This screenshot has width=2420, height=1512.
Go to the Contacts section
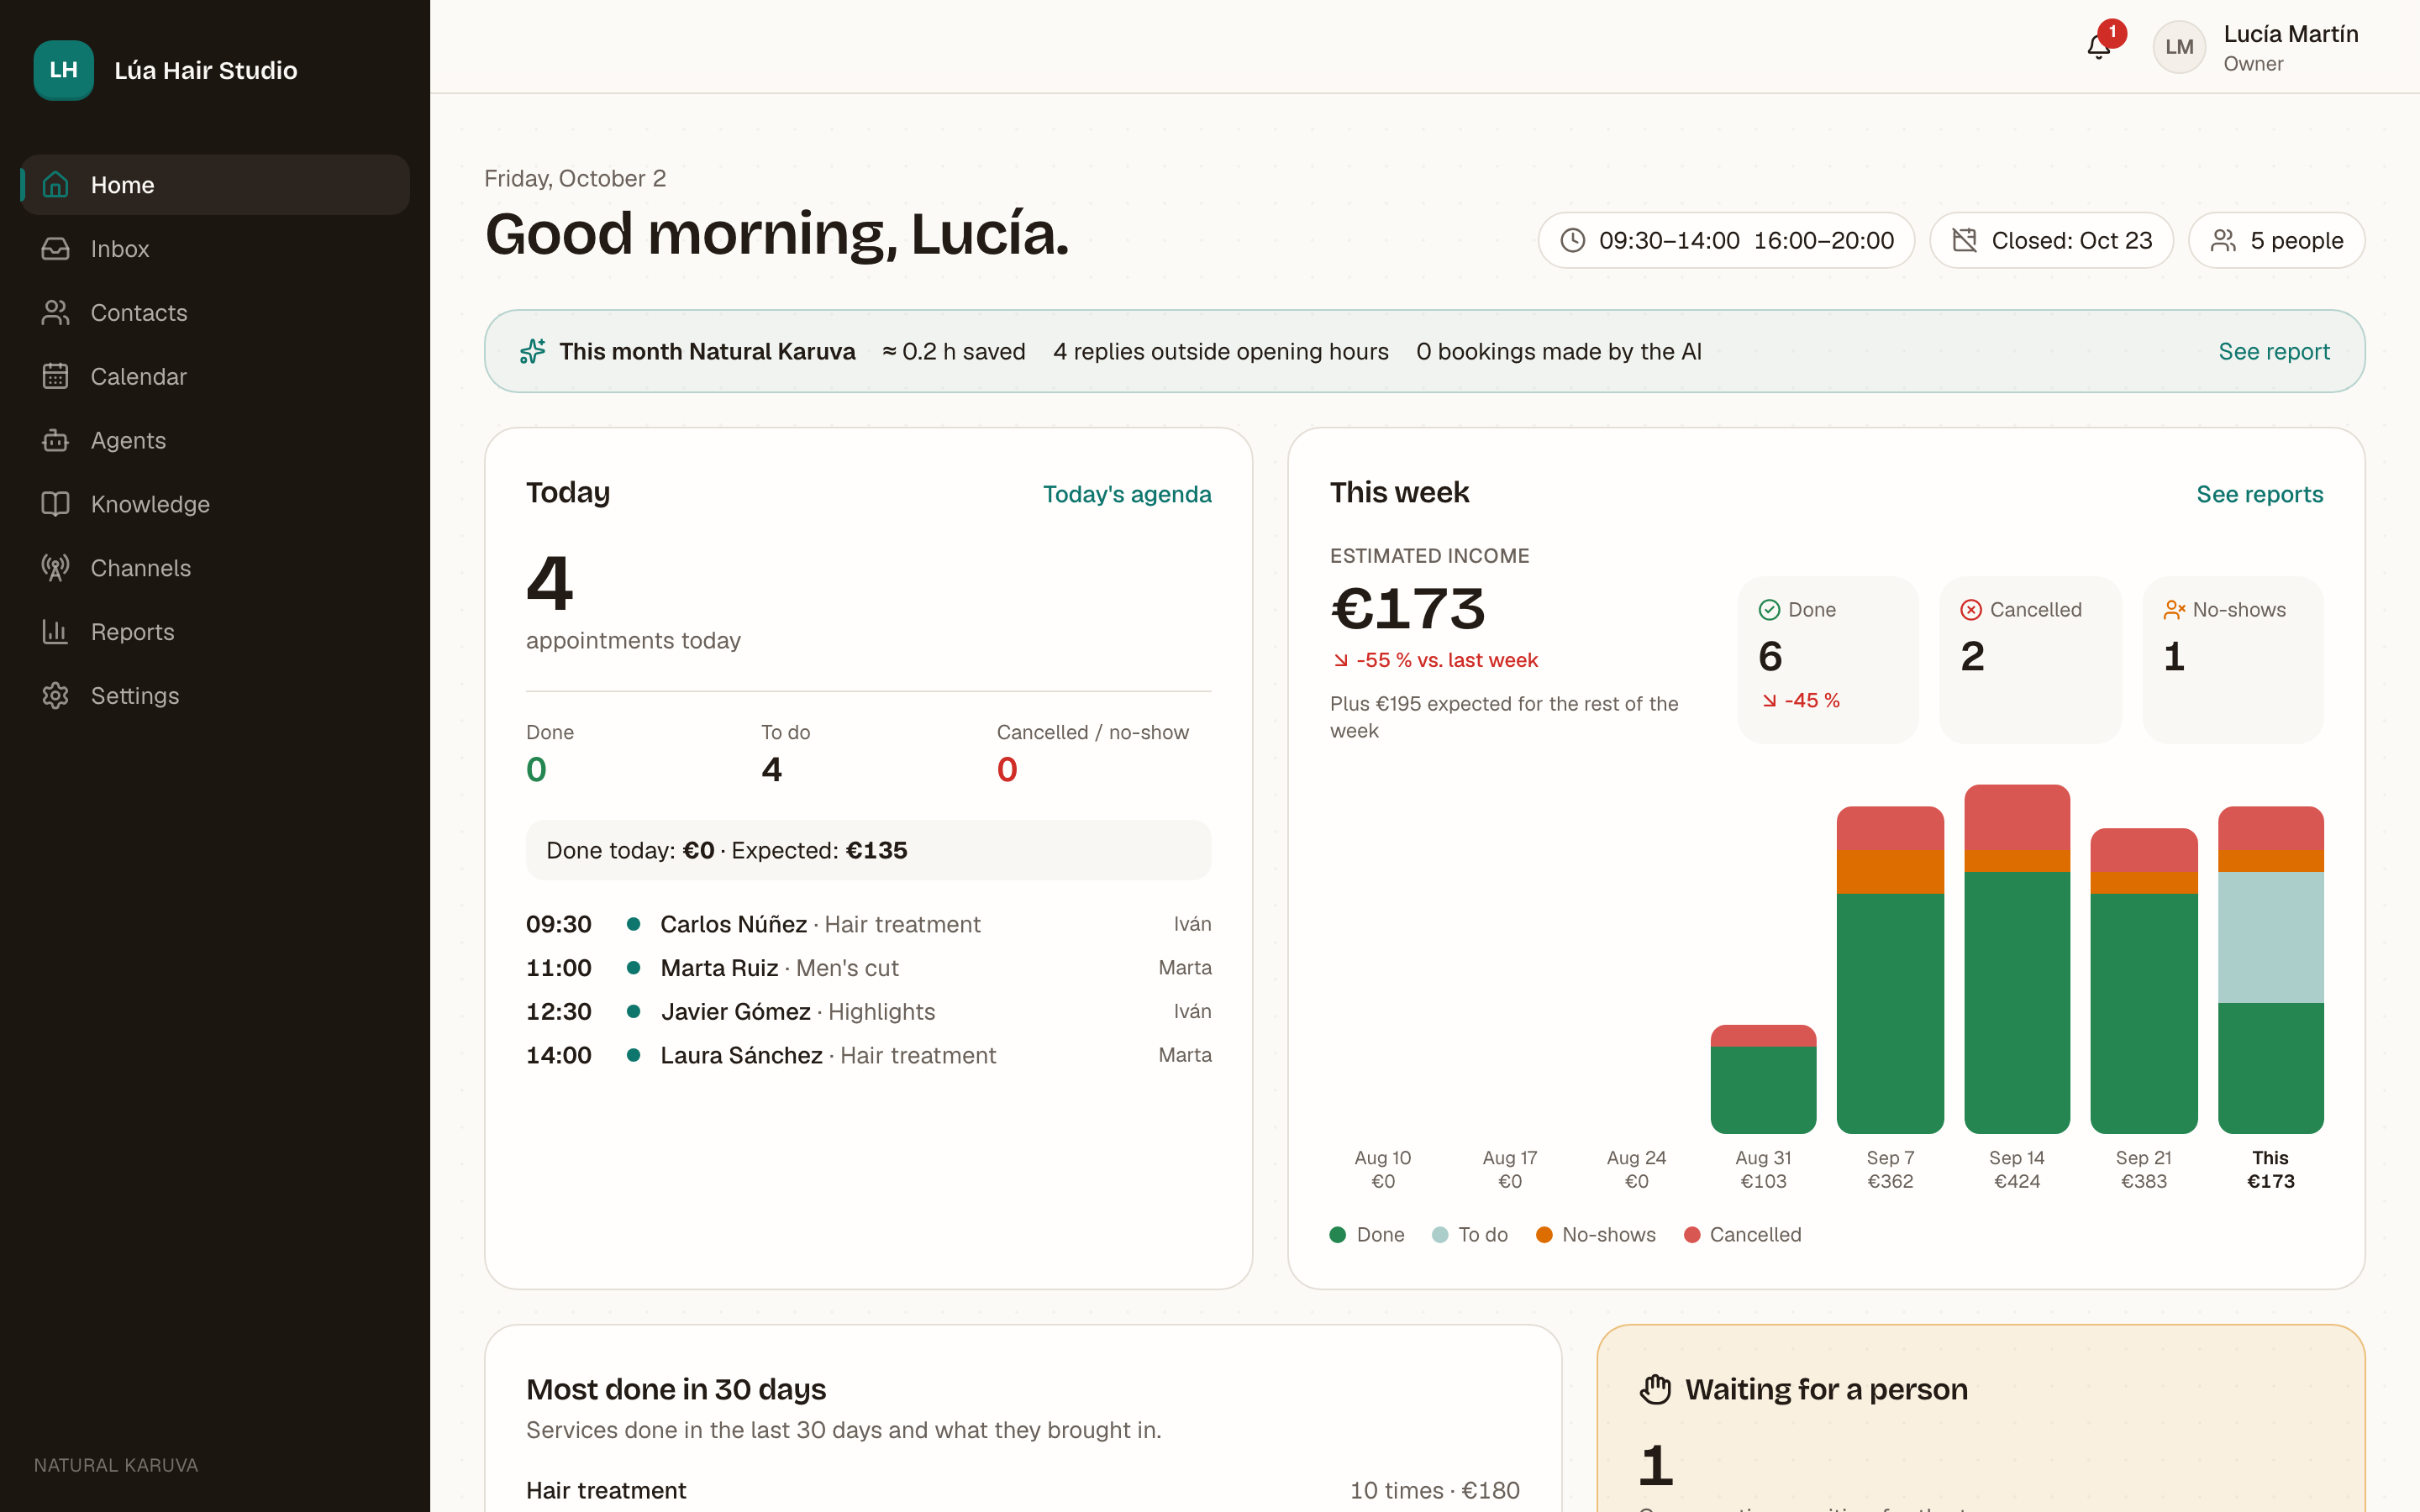click(215, 313)
